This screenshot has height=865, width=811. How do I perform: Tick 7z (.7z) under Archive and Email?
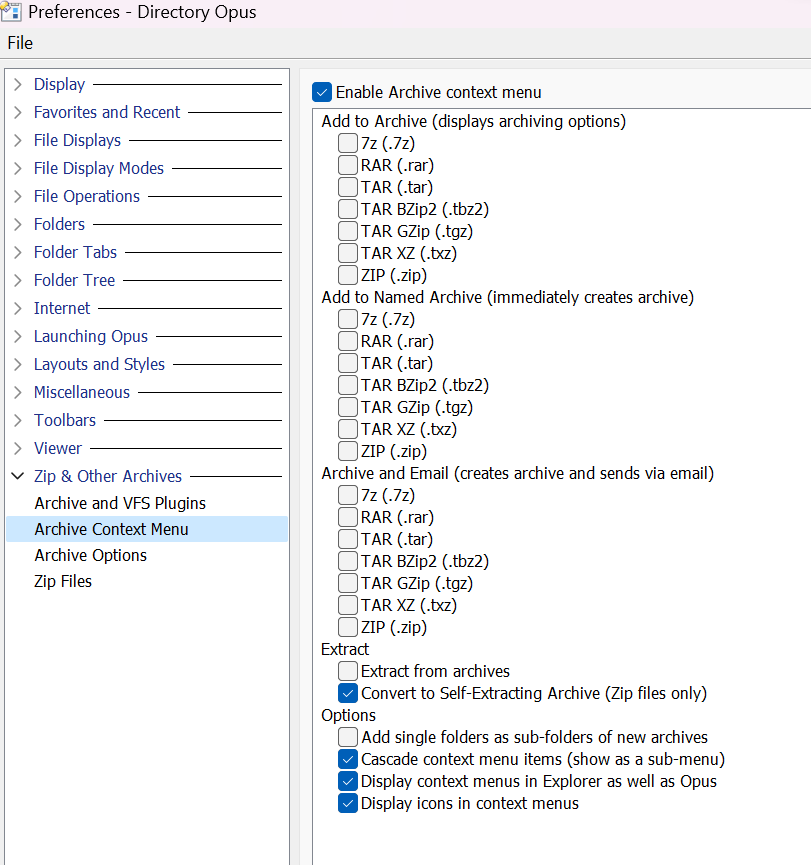348,495
